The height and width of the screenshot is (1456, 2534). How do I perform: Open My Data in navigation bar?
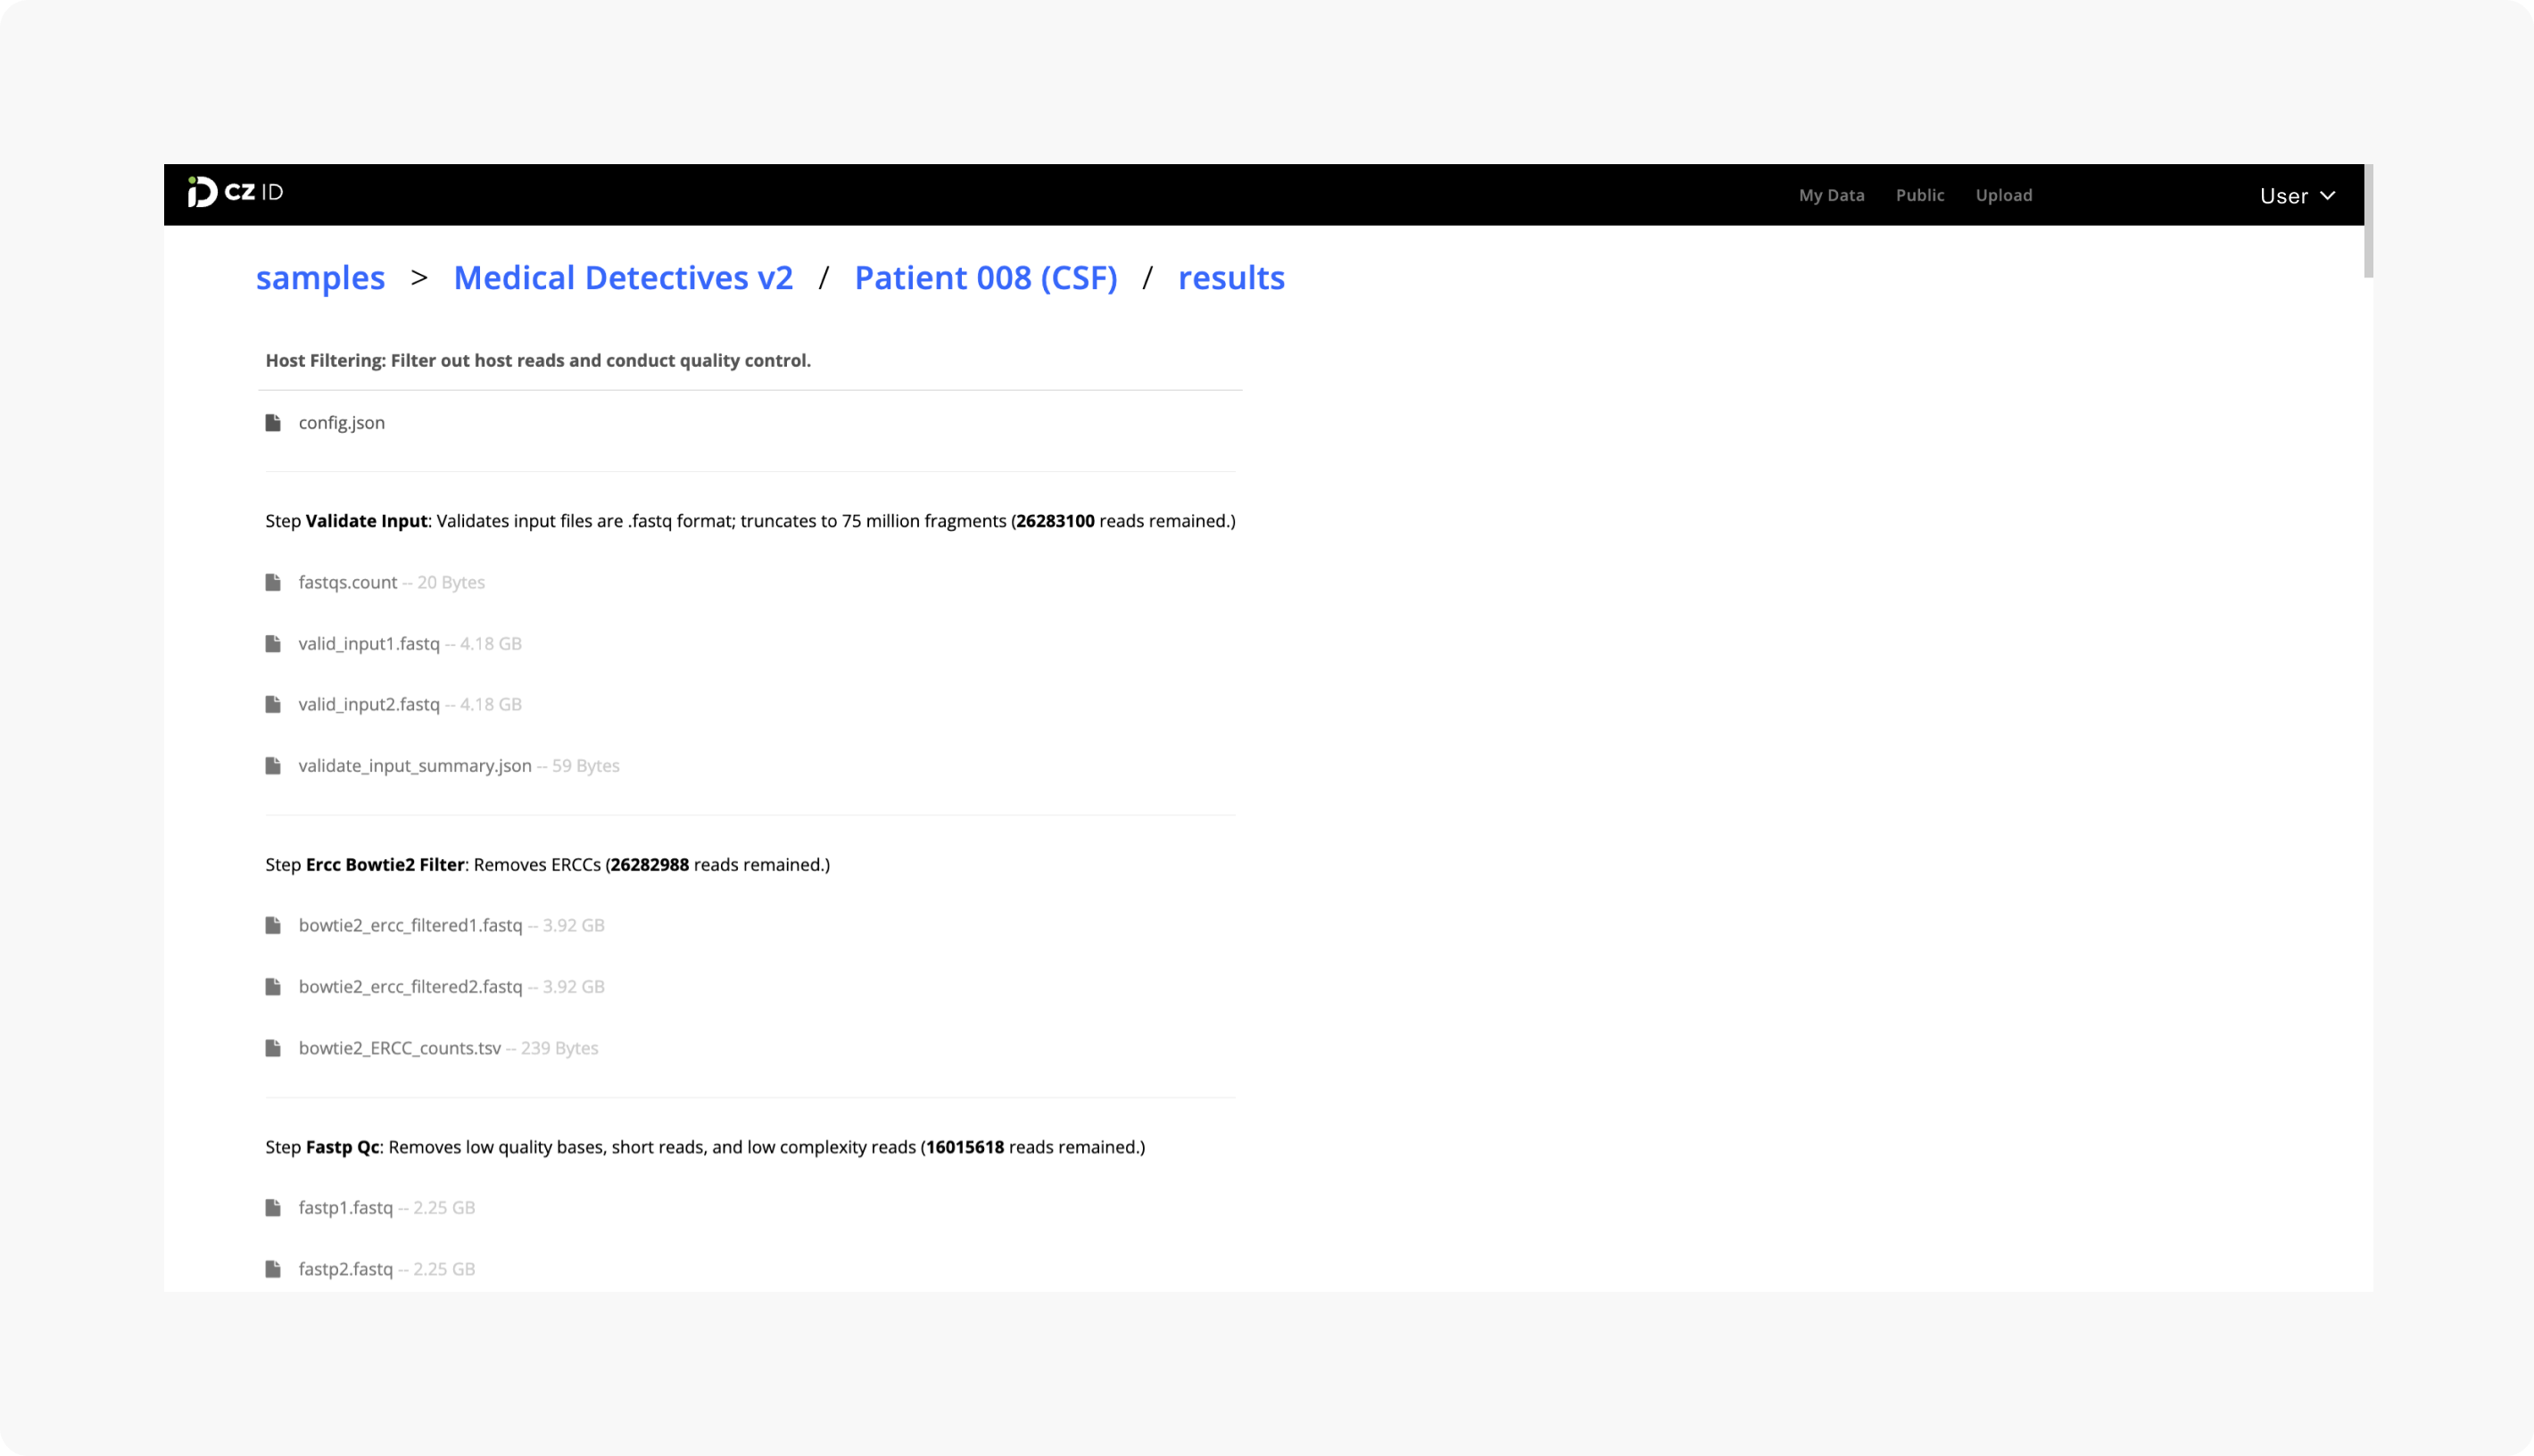pyautogui.click(x=1831, y=195)
